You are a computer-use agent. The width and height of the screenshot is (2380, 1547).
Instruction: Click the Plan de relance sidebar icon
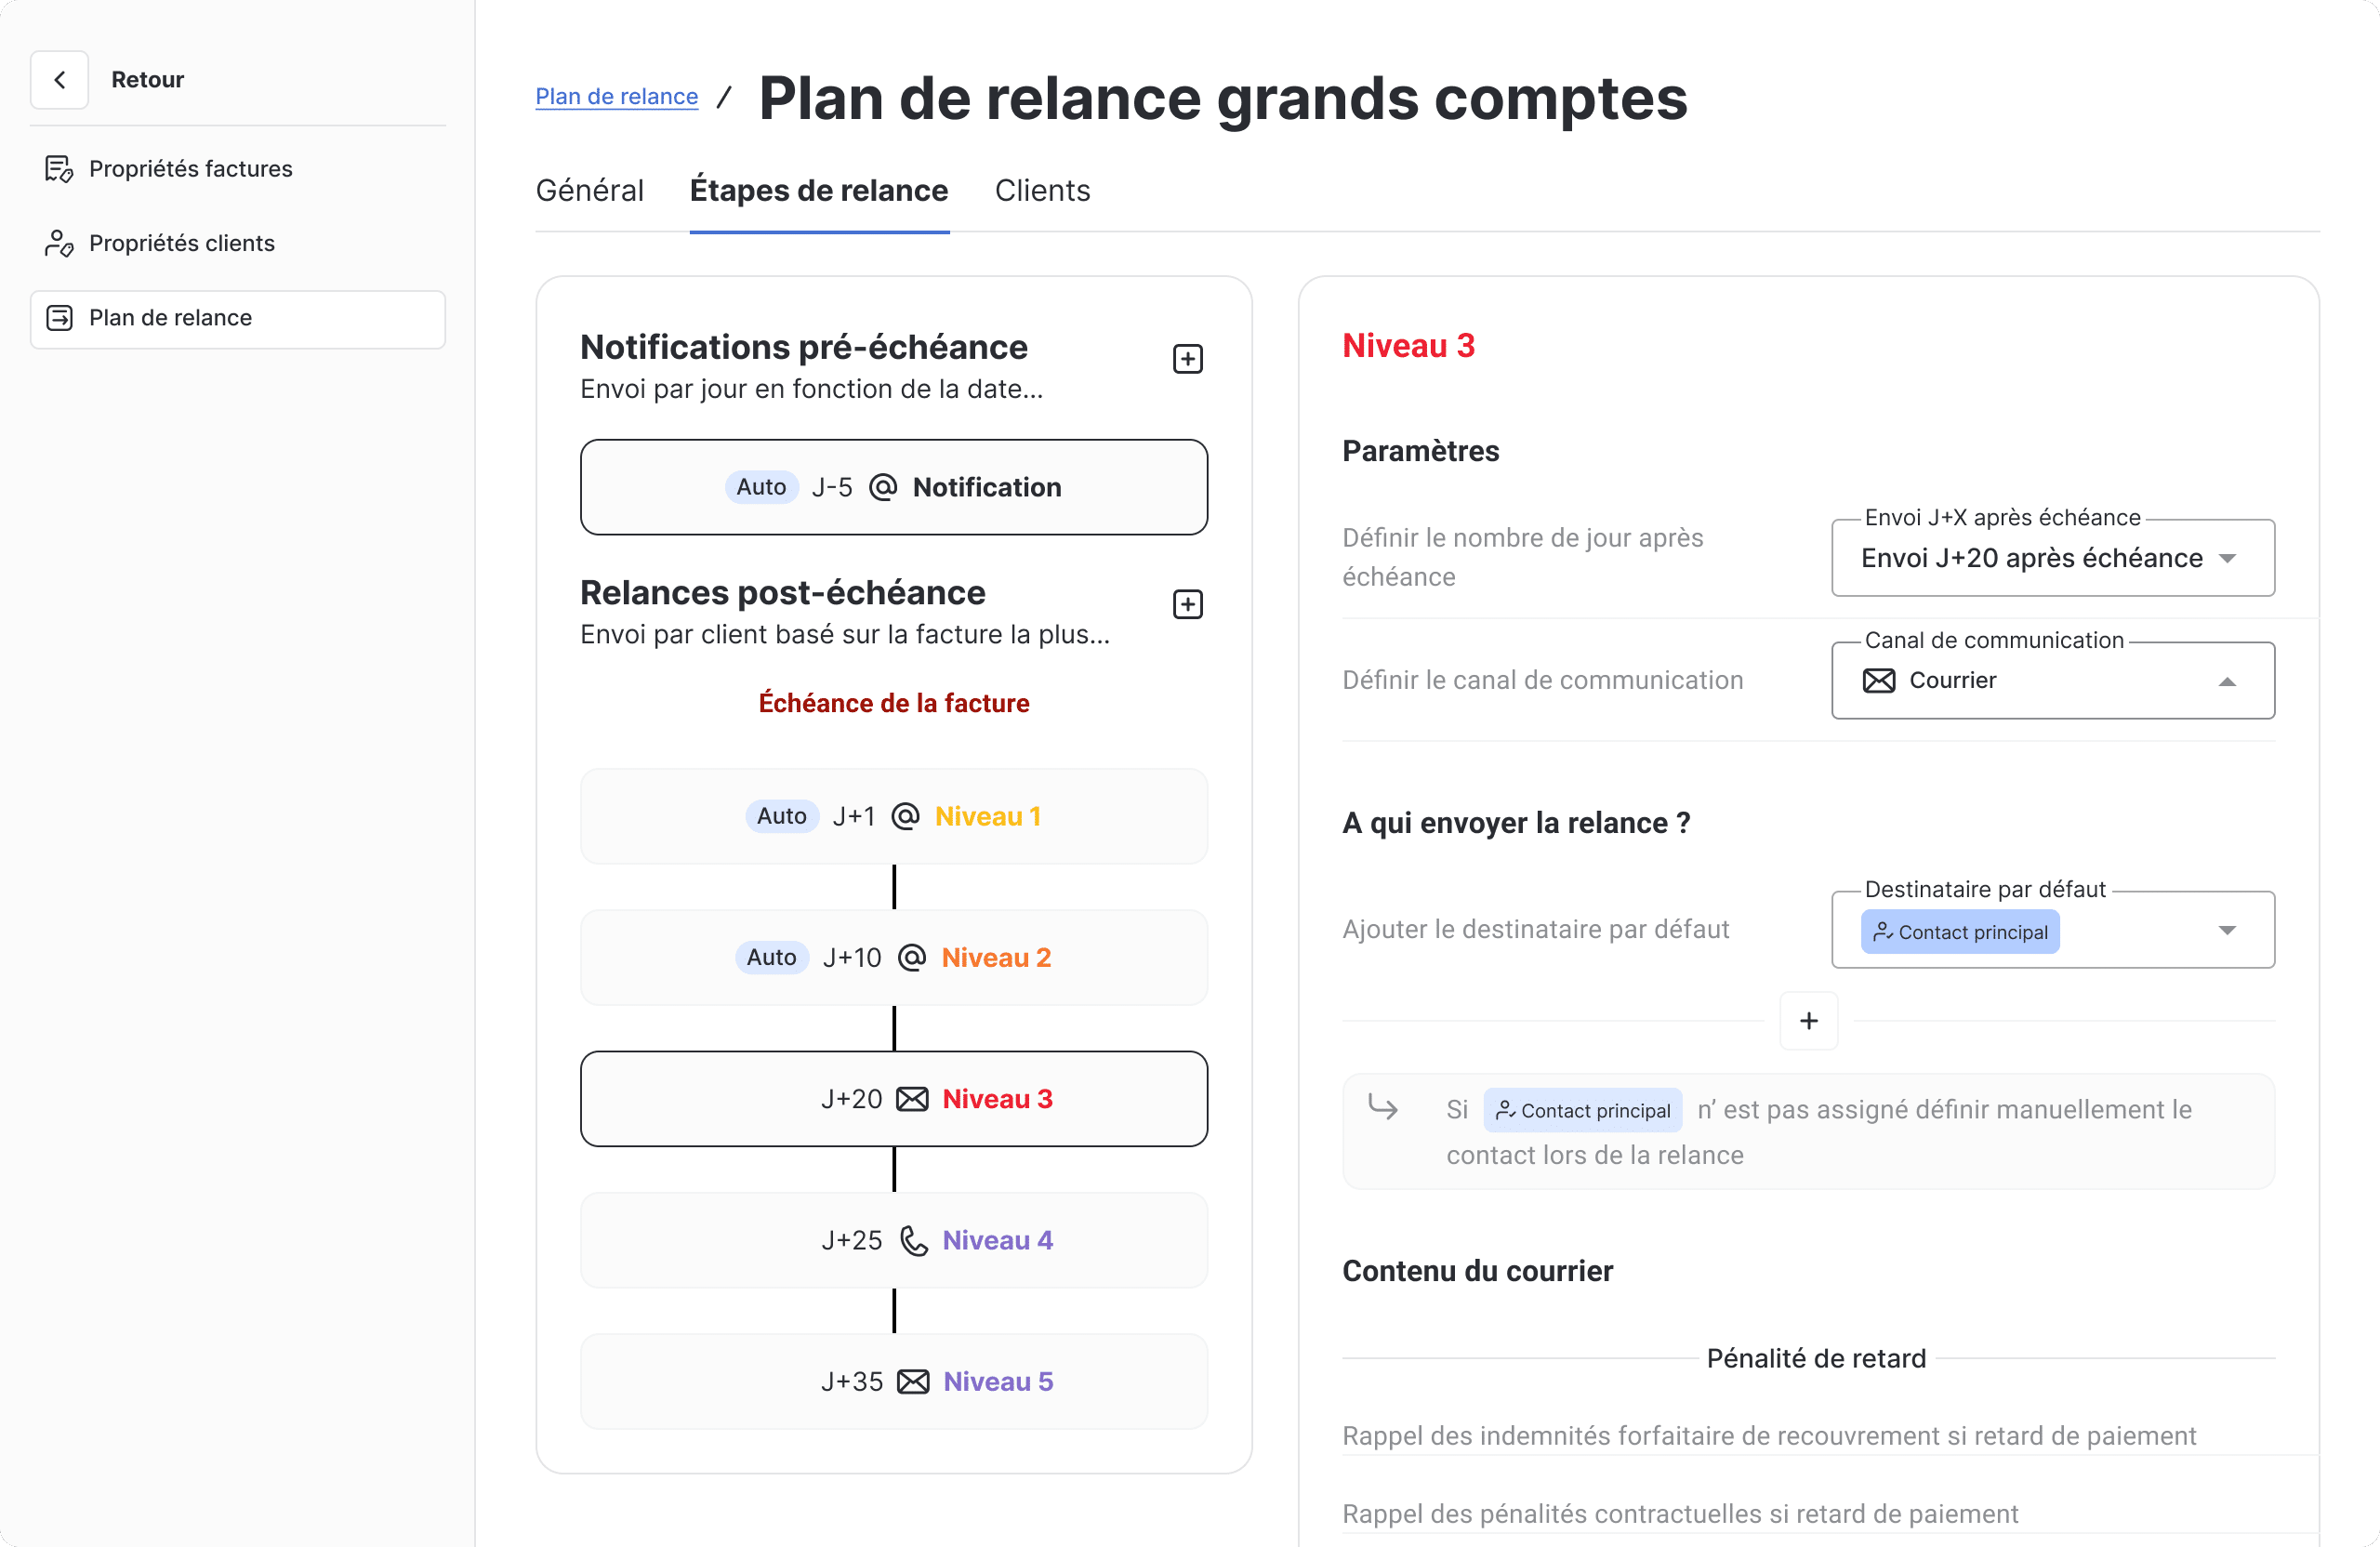point(59,318)
